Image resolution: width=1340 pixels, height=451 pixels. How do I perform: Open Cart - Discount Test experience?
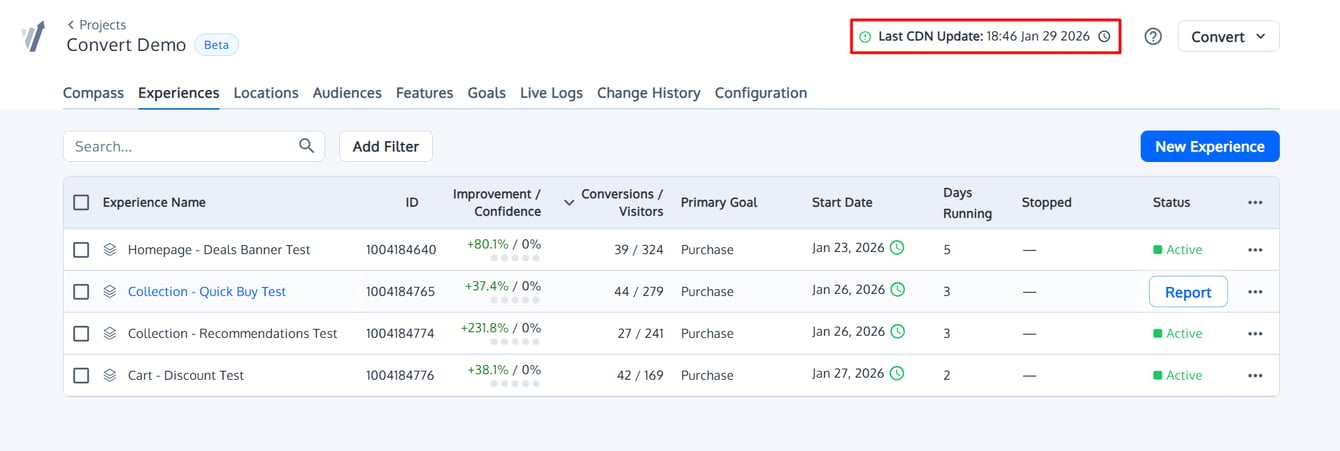pos(186,376)
